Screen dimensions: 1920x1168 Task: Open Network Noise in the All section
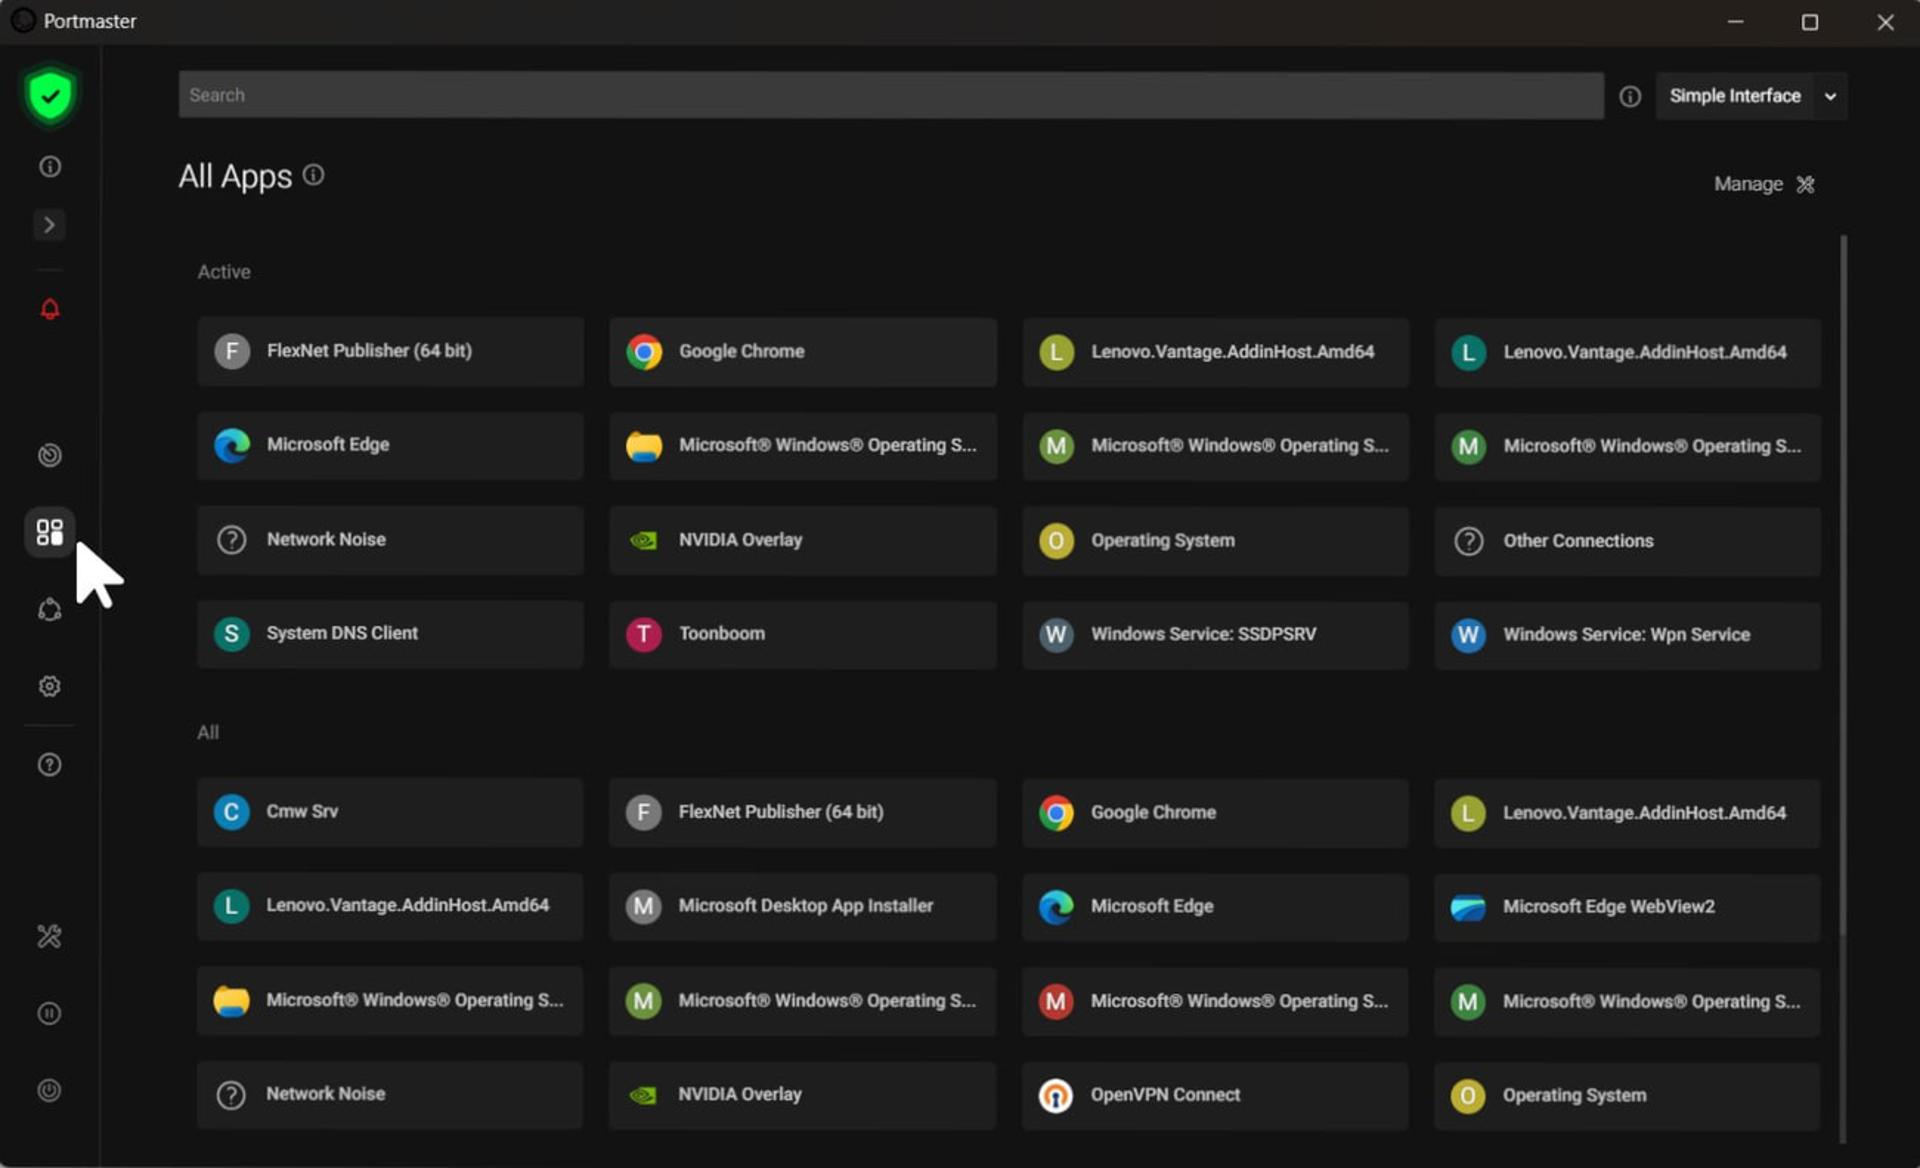tap(390, 1095)
